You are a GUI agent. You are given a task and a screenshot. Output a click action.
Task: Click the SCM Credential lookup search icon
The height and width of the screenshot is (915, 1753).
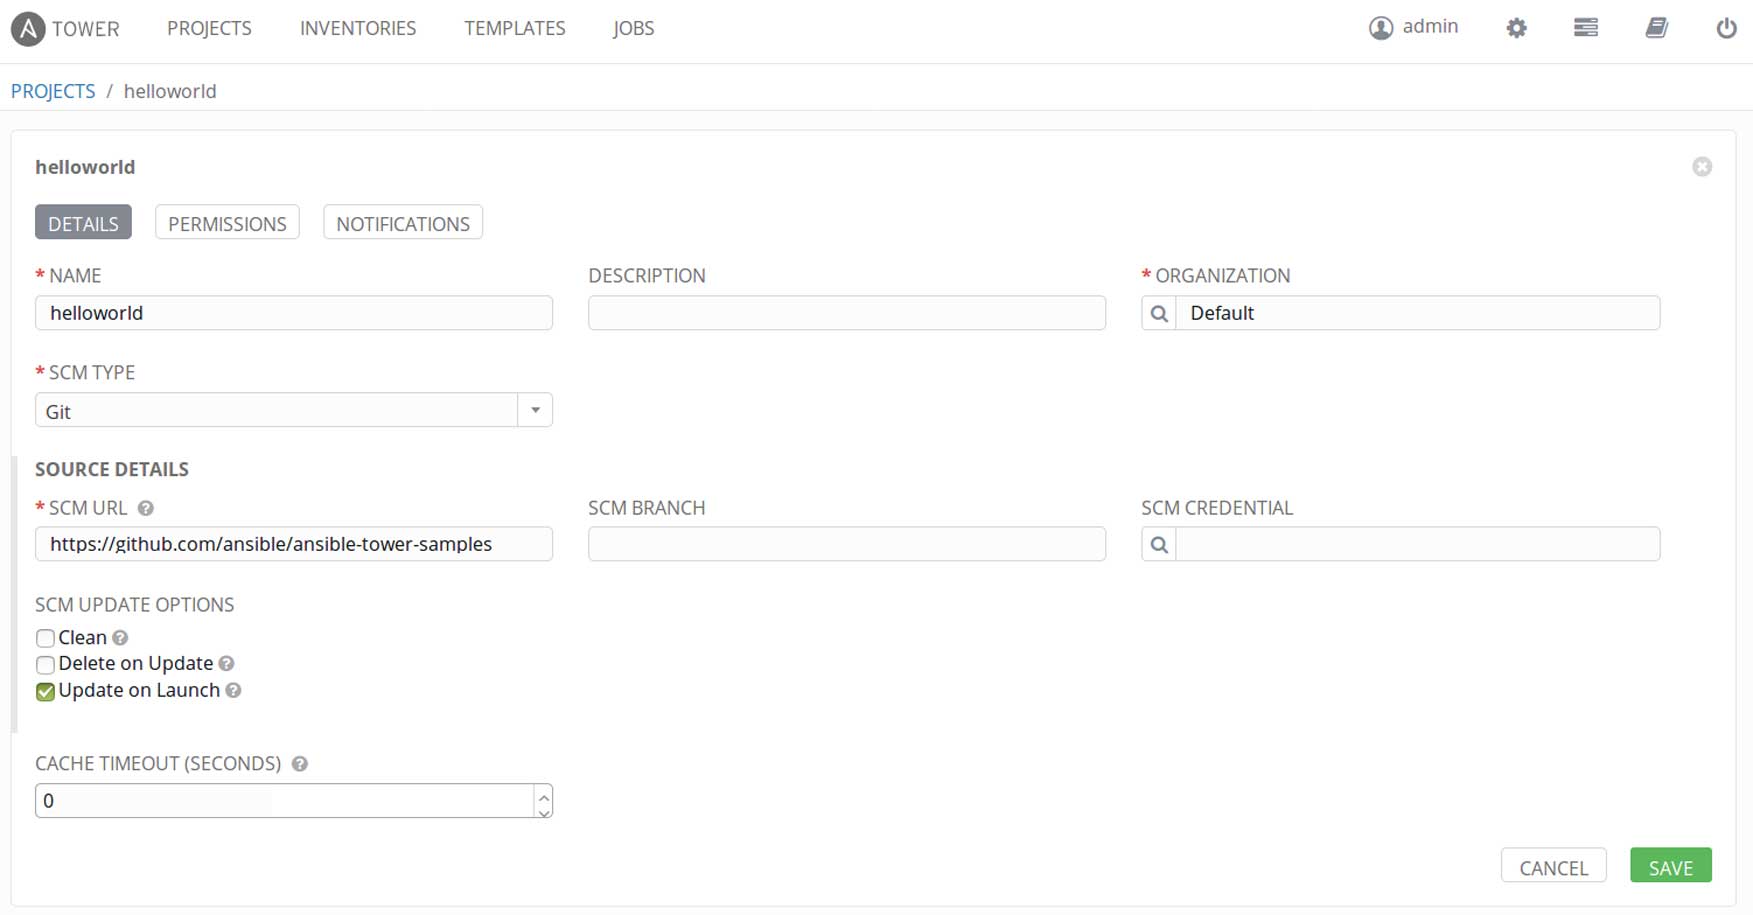point(1159,545)
